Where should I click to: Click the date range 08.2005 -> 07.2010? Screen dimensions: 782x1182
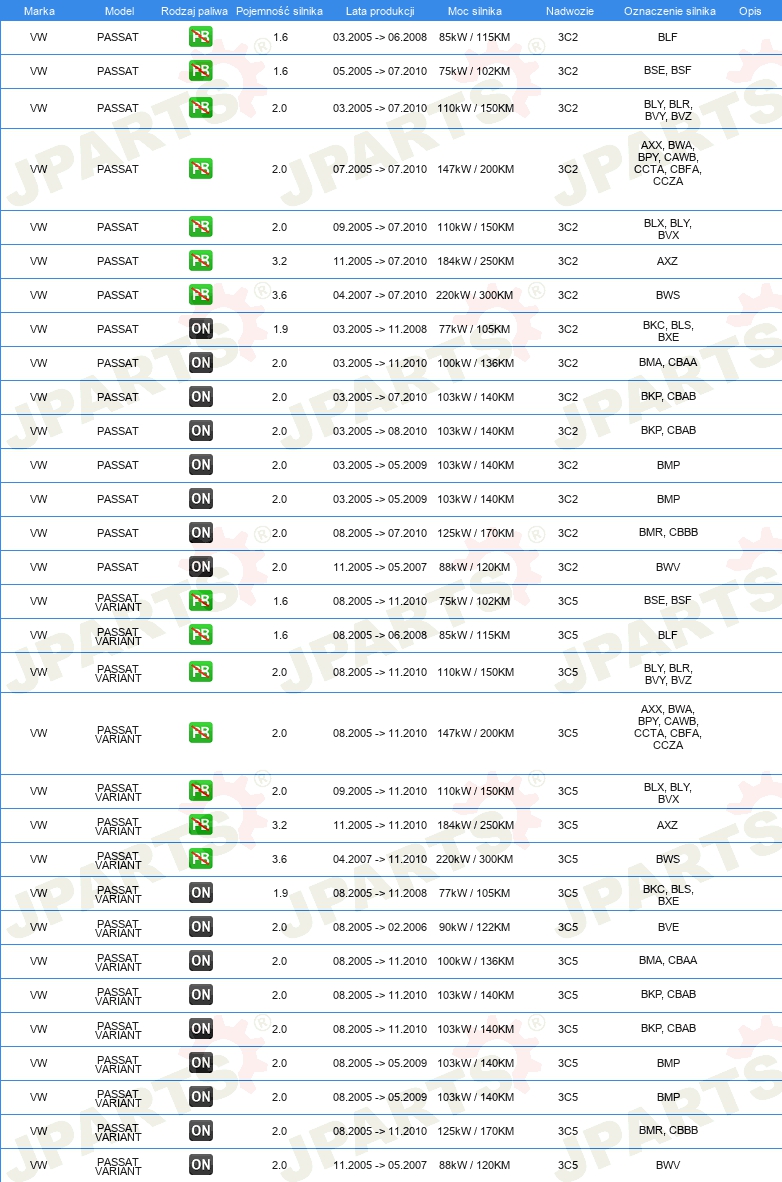point(380,533)
